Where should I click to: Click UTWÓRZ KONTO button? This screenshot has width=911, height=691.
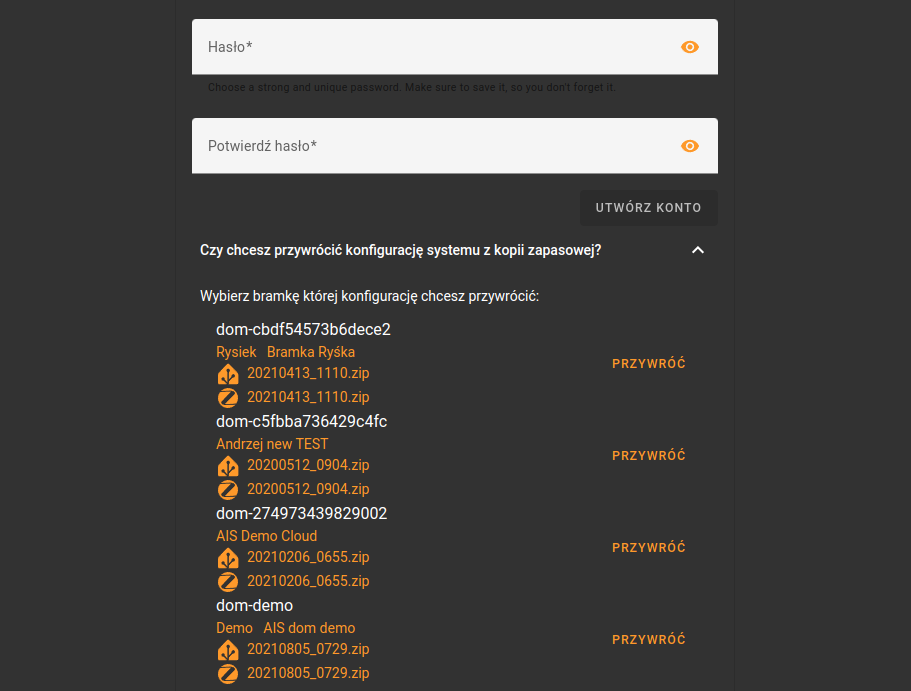click(648, 207)
